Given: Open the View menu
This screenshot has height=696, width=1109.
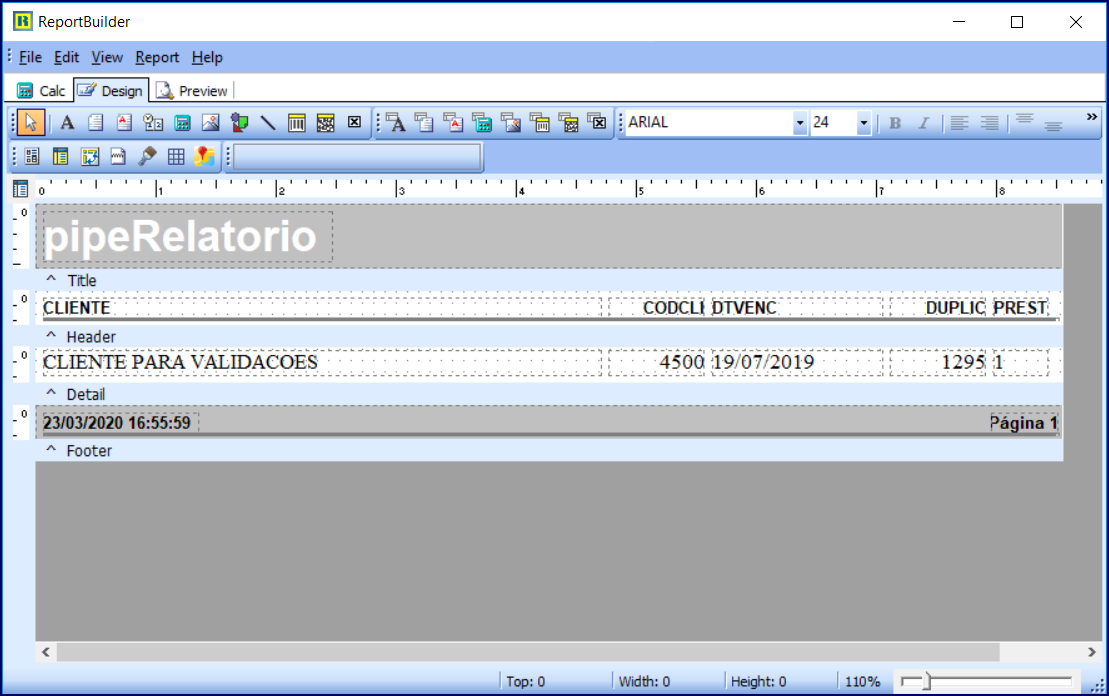Looking at the screenshot, I should click(x=107, y=57).
